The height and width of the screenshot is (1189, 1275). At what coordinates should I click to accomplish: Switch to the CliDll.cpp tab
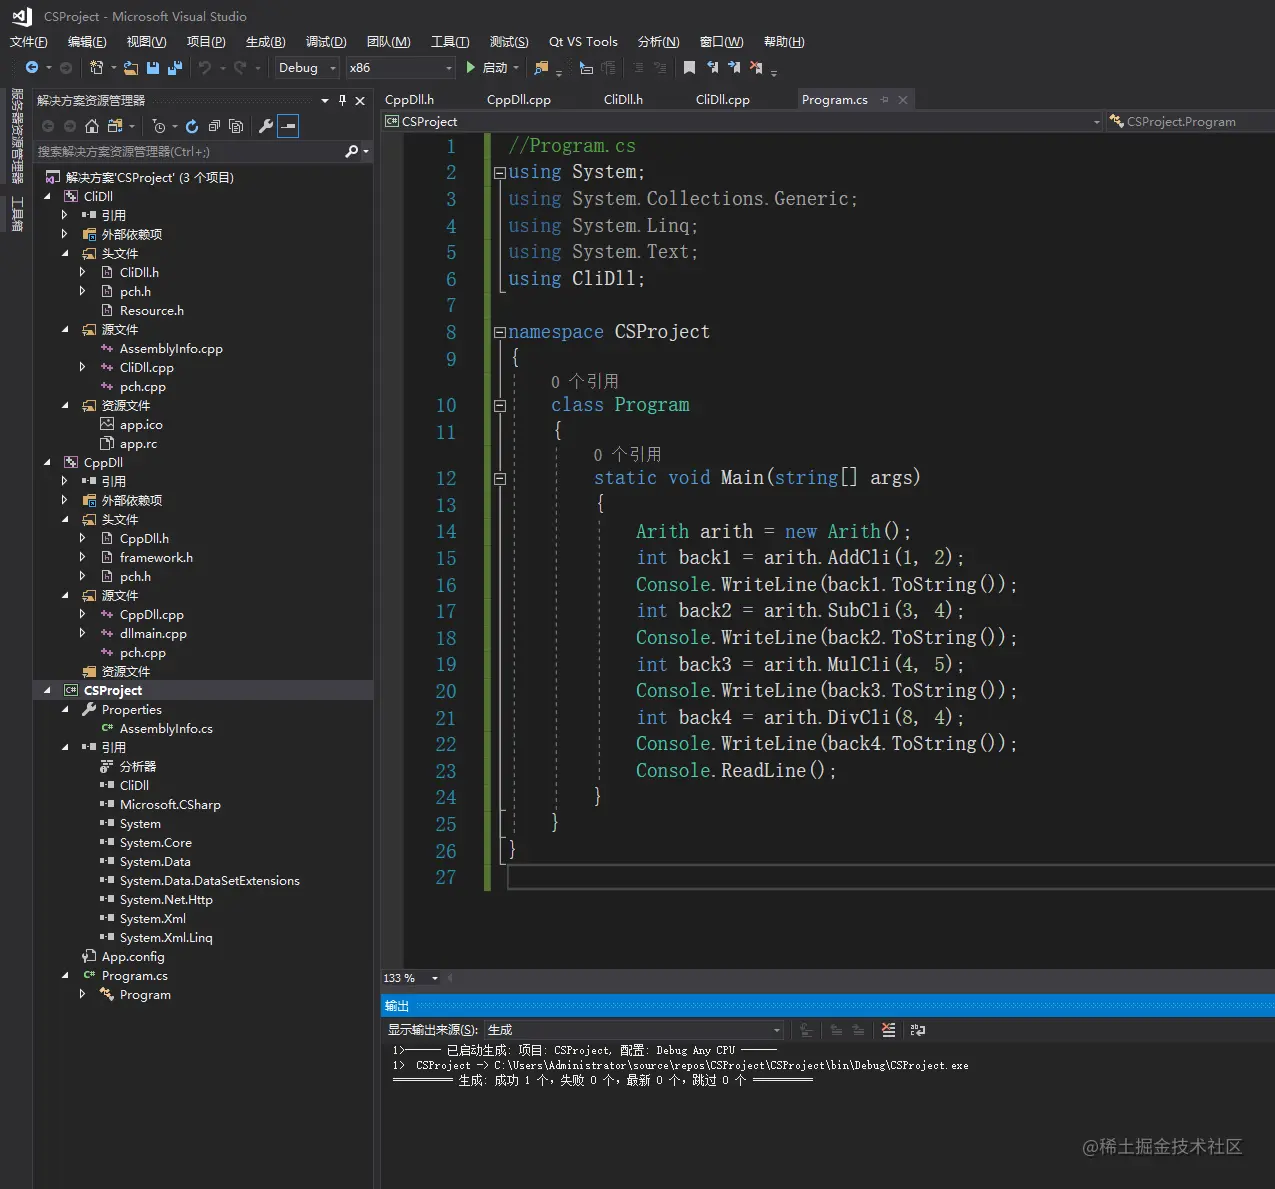[722, 100]
